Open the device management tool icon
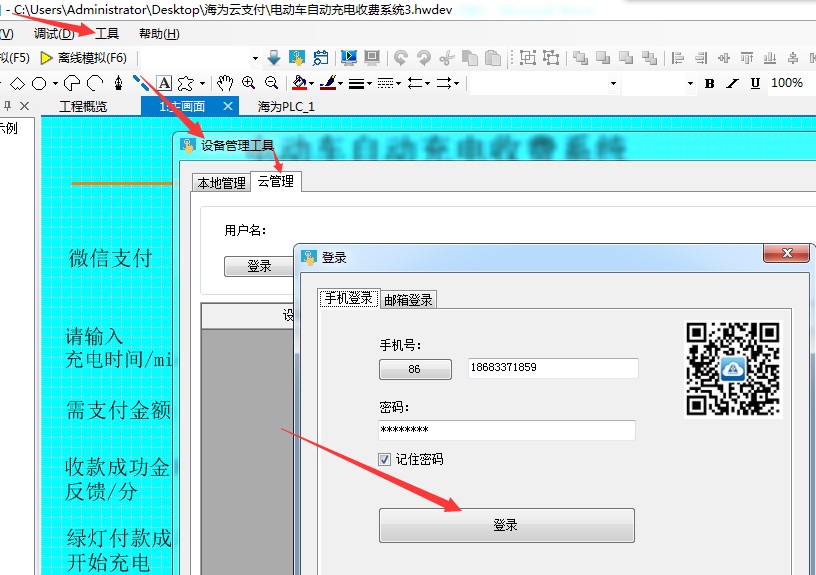 coord(296,58)
